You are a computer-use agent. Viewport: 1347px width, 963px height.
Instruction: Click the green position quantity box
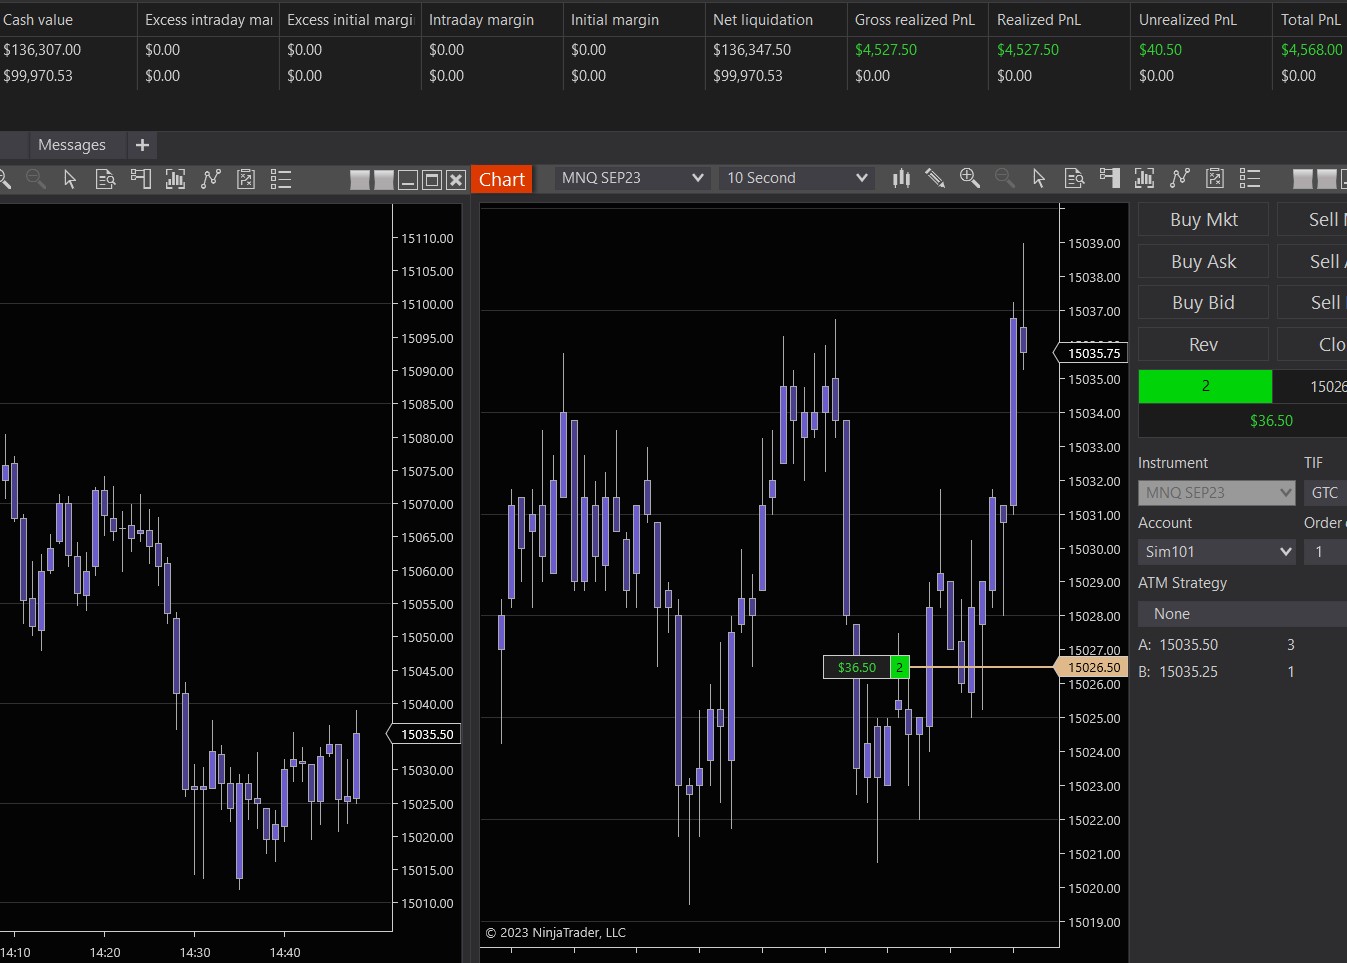[1205, 386]
